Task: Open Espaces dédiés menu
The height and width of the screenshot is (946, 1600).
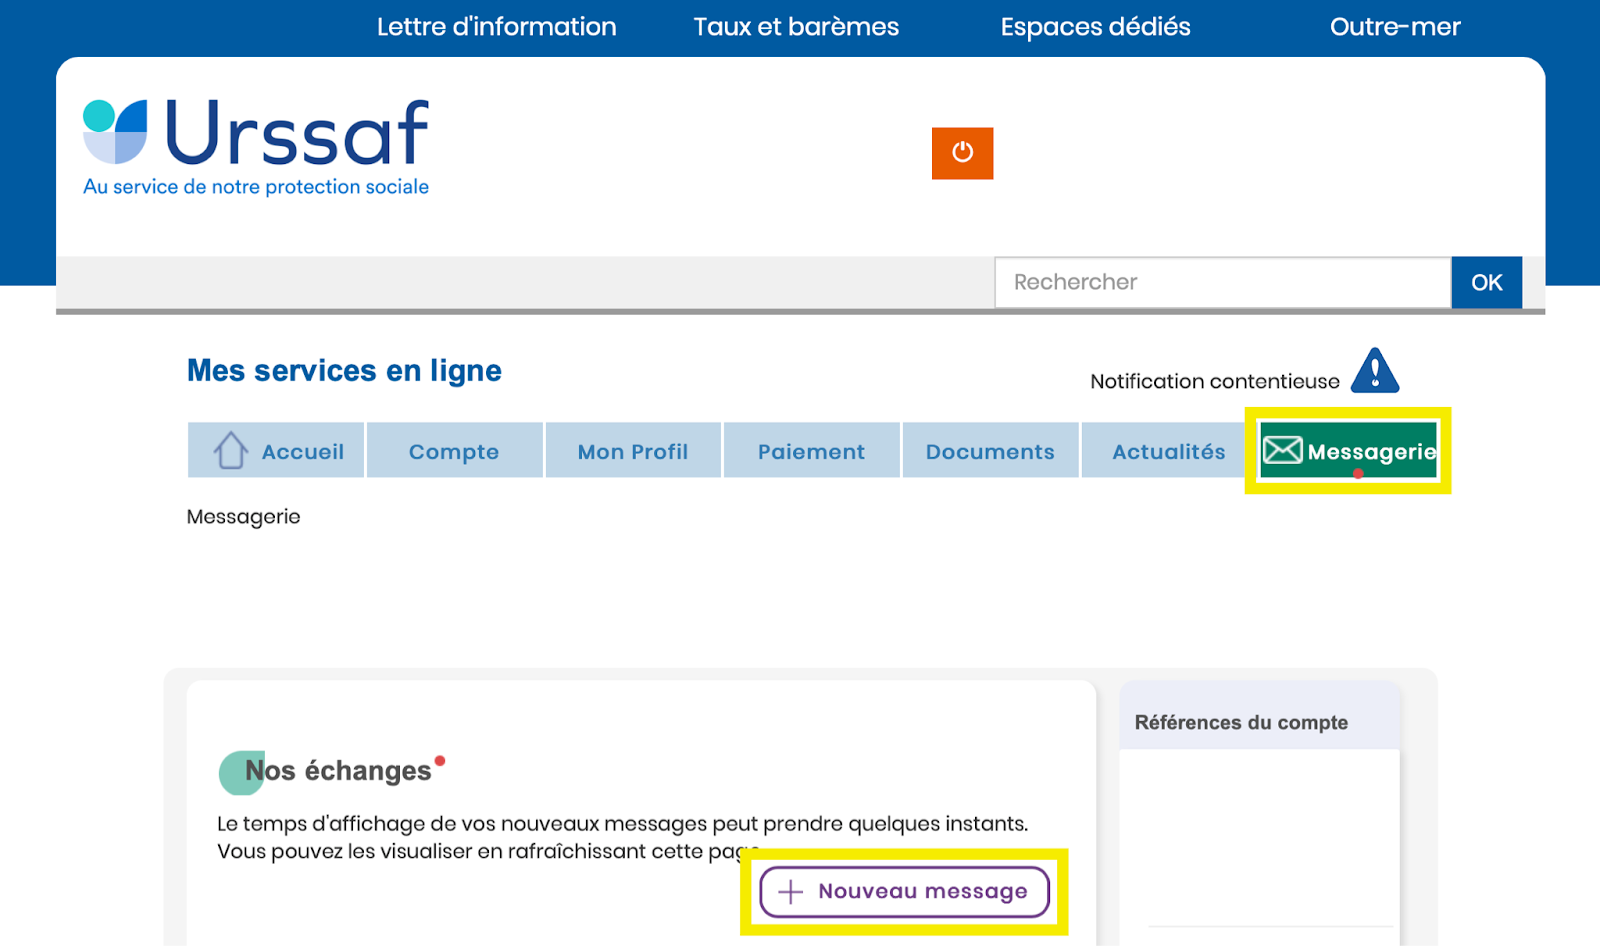Action: (x=1095, y=27)
